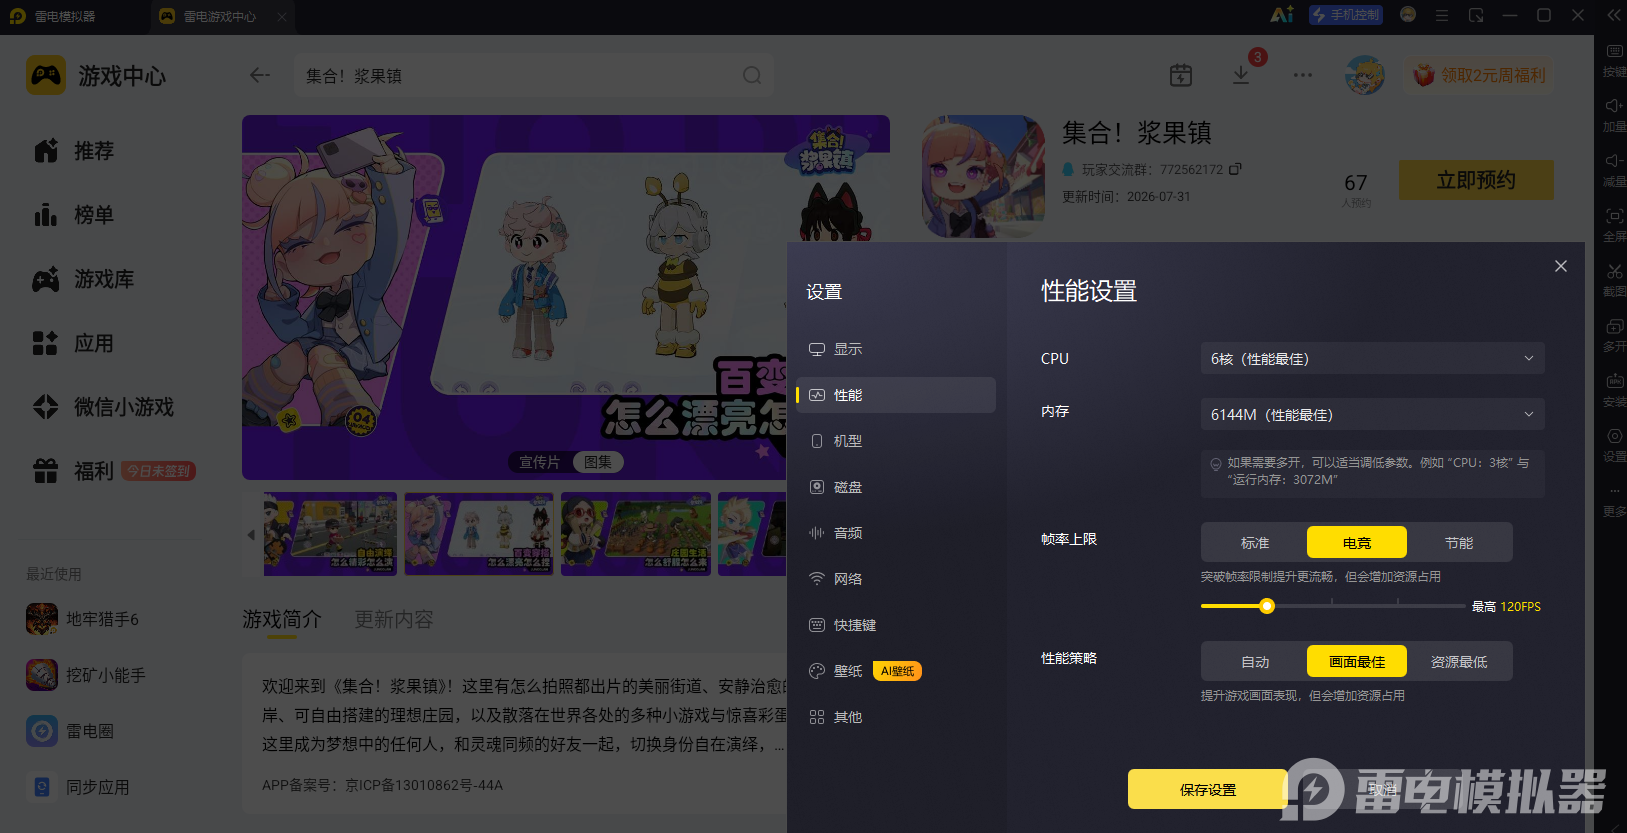1627x833 pixels.
Task: Expand the 内存 memory dropdown
Action: (1372, 414)
